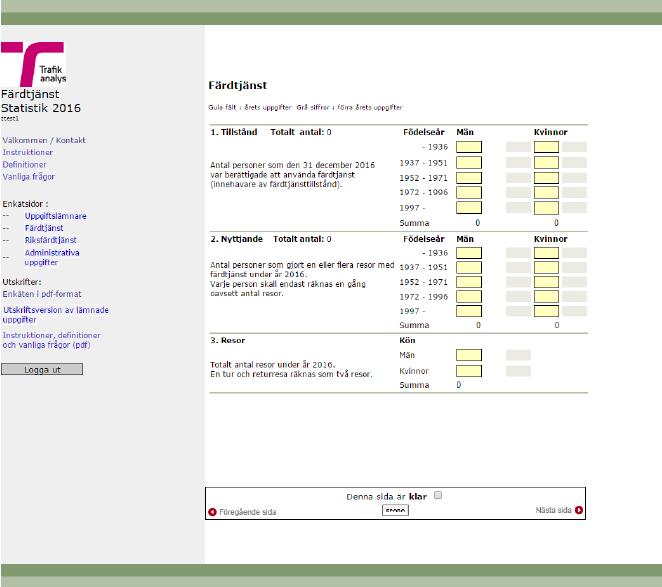The height and width of the screenshot is (587, 662).
Task: Click the 'Färdtjänst Statistik 2016' sidebar title
Action: (x=41, y=101)
